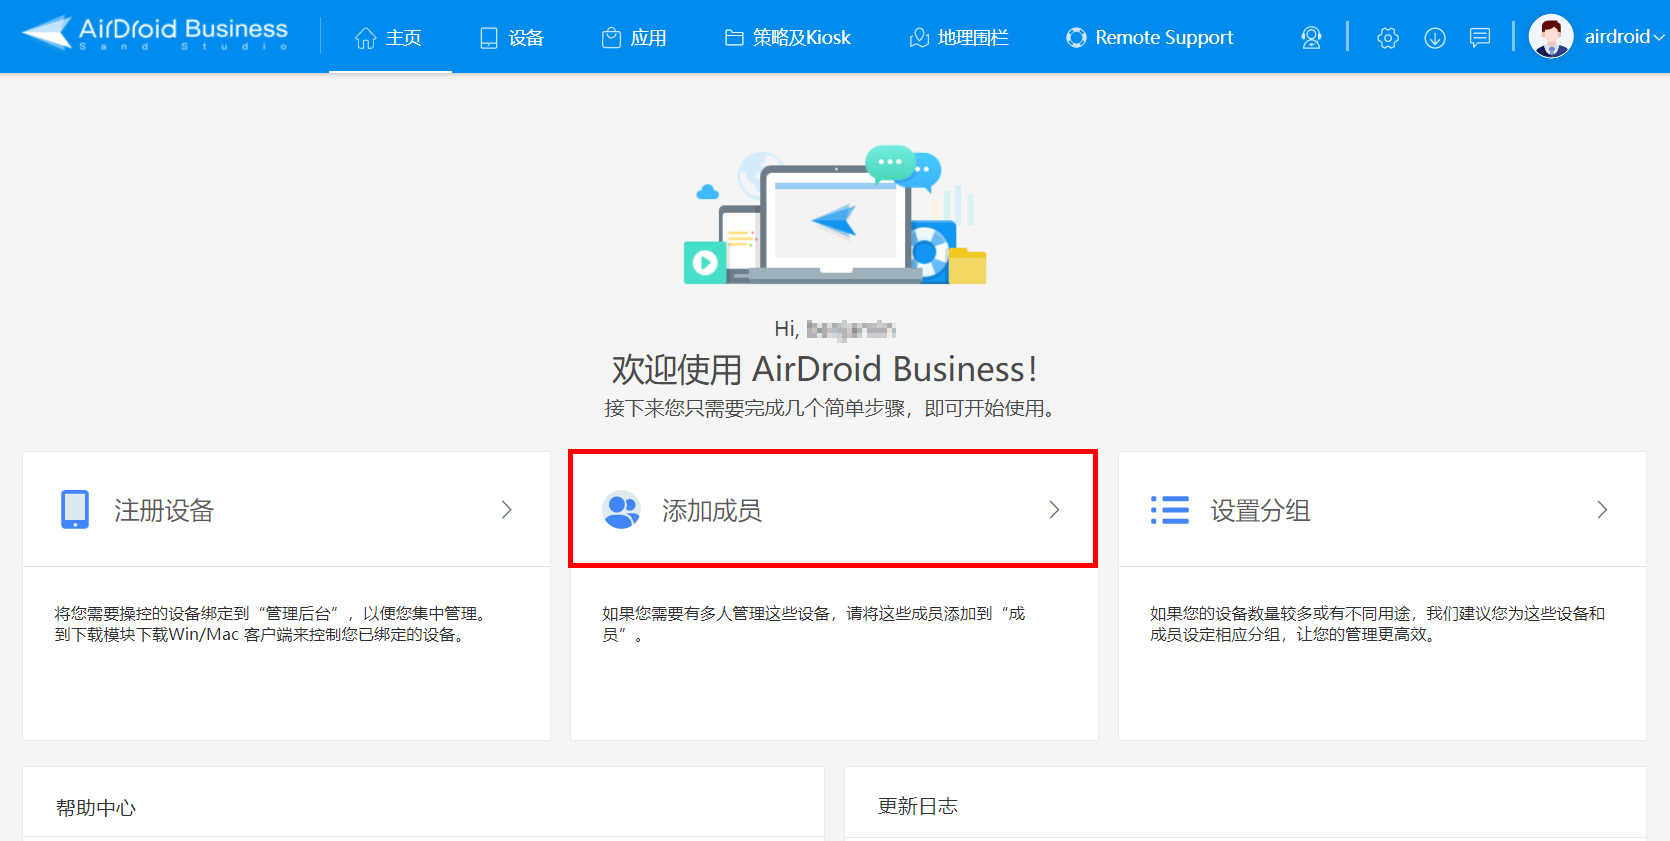Image resolution: width=1670 pixels, height=841 pixels.
Task: Click the download icon in header
Action: 1435,38
